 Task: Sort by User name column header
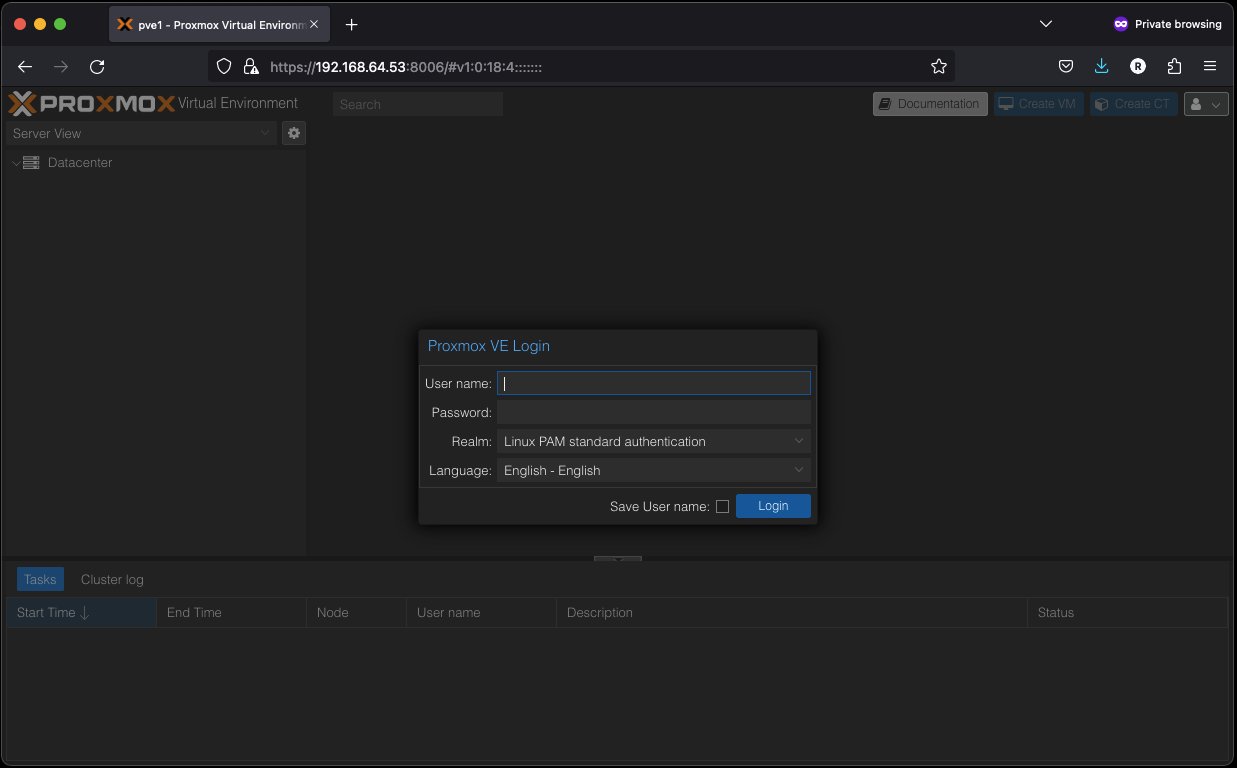(481, 612)
